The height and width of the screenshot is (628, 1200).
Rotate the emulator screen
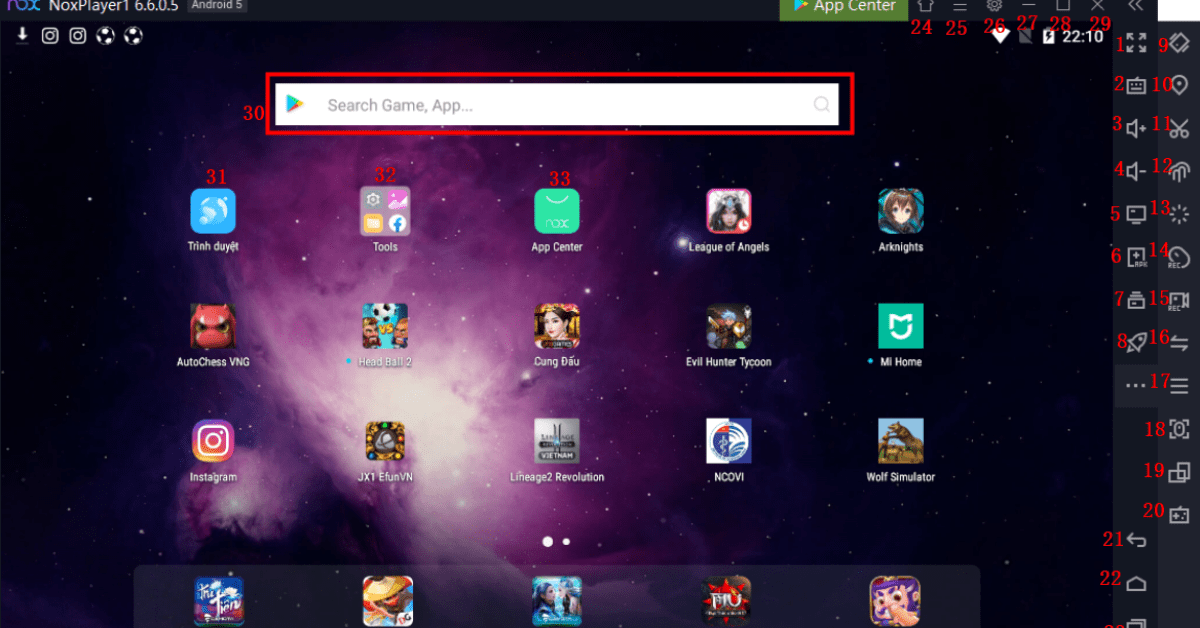[x=1180, y=43]
